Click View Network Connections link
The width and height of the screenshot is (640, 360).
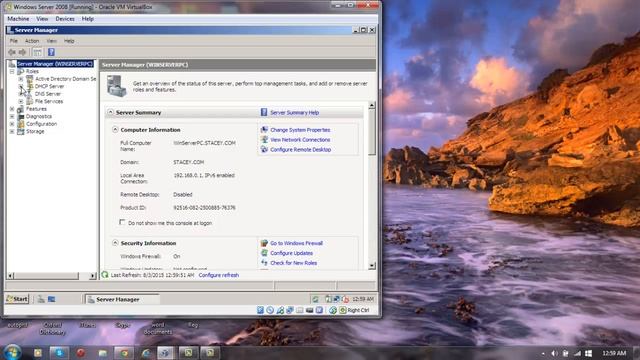click(x=300, y=140)
